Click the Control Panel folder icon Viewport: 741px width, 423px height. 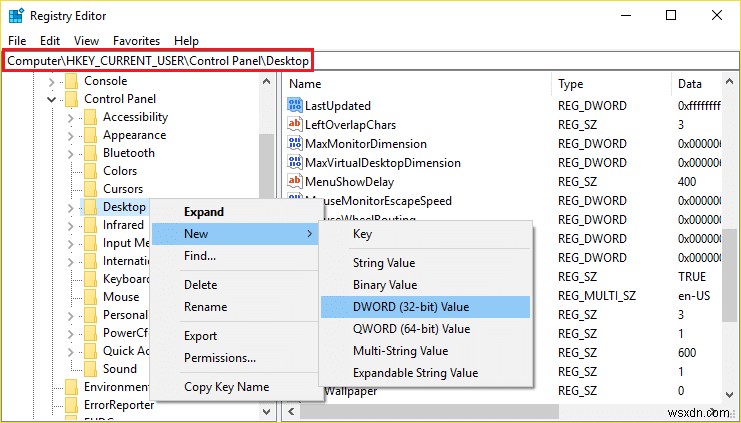coord(71,99)
